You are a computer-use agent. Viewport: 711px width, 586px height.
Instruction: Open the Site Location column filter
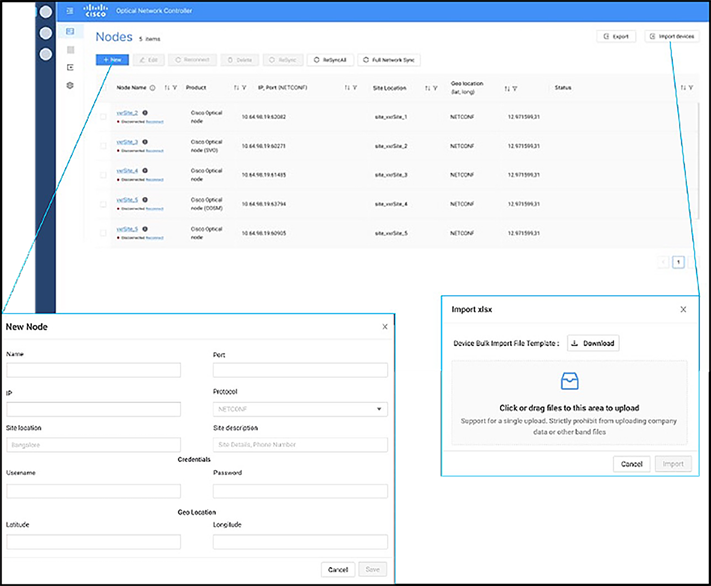pos(435,88)
